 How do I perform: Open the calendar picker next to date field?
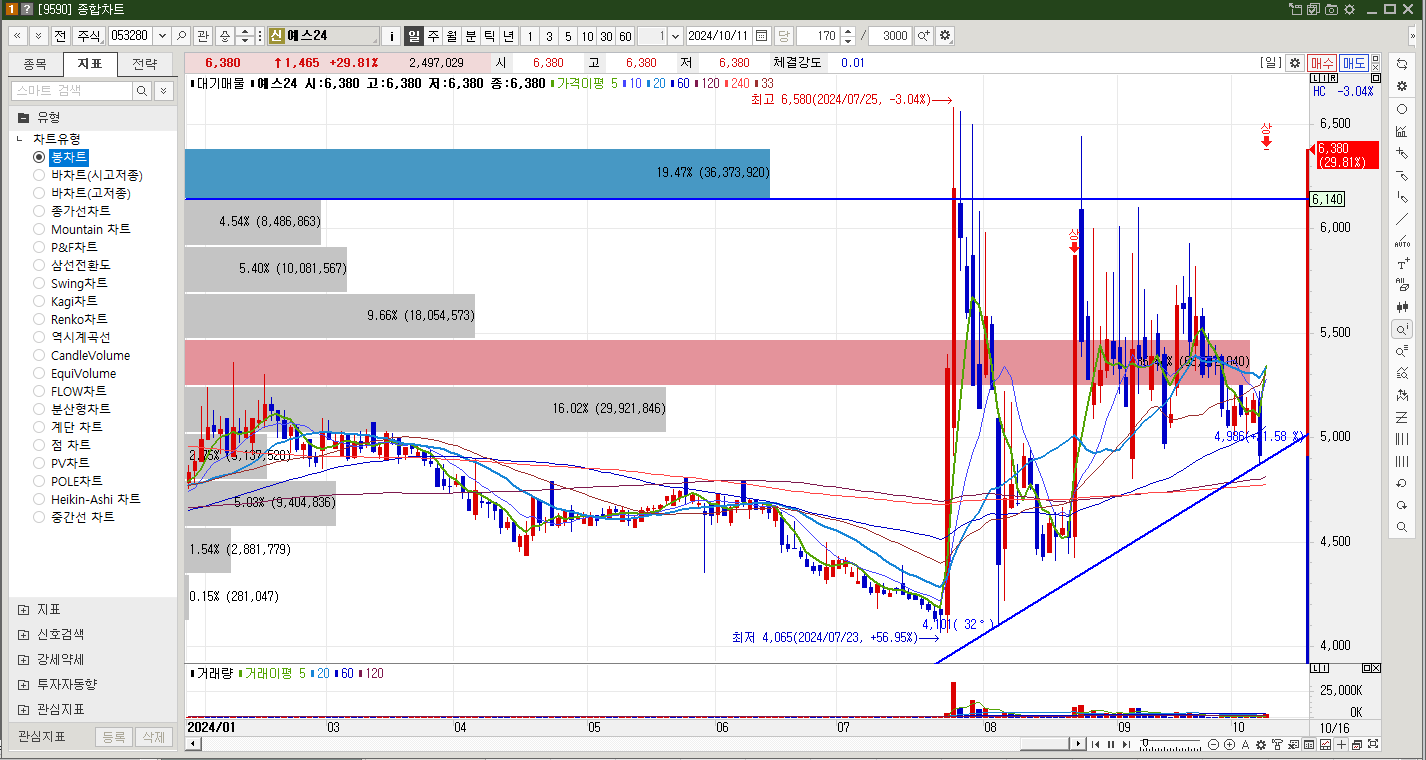click(x=762, y=36)
